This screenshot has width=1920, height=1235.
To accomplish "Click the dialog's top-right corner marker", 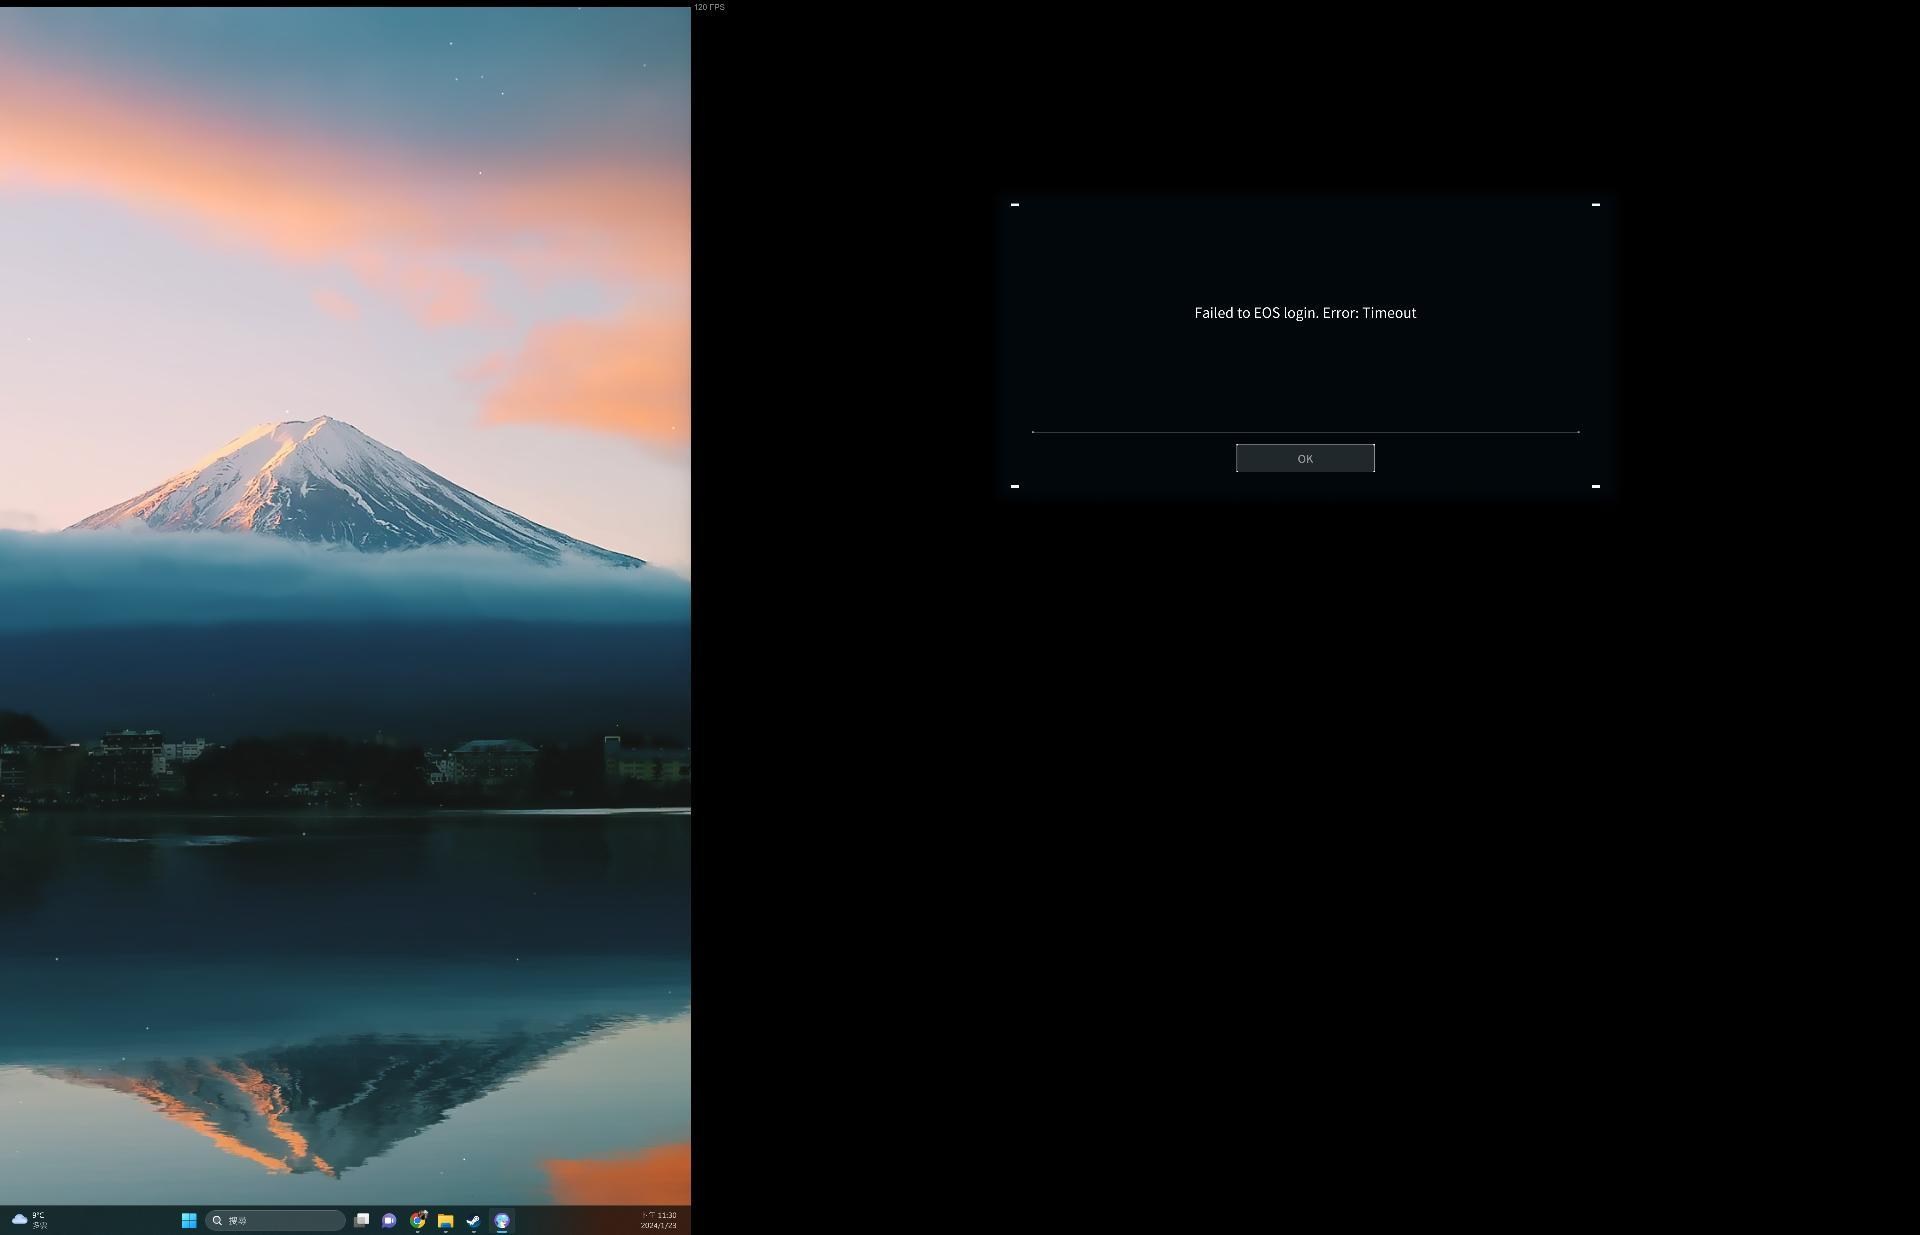I will point(1596,205).
